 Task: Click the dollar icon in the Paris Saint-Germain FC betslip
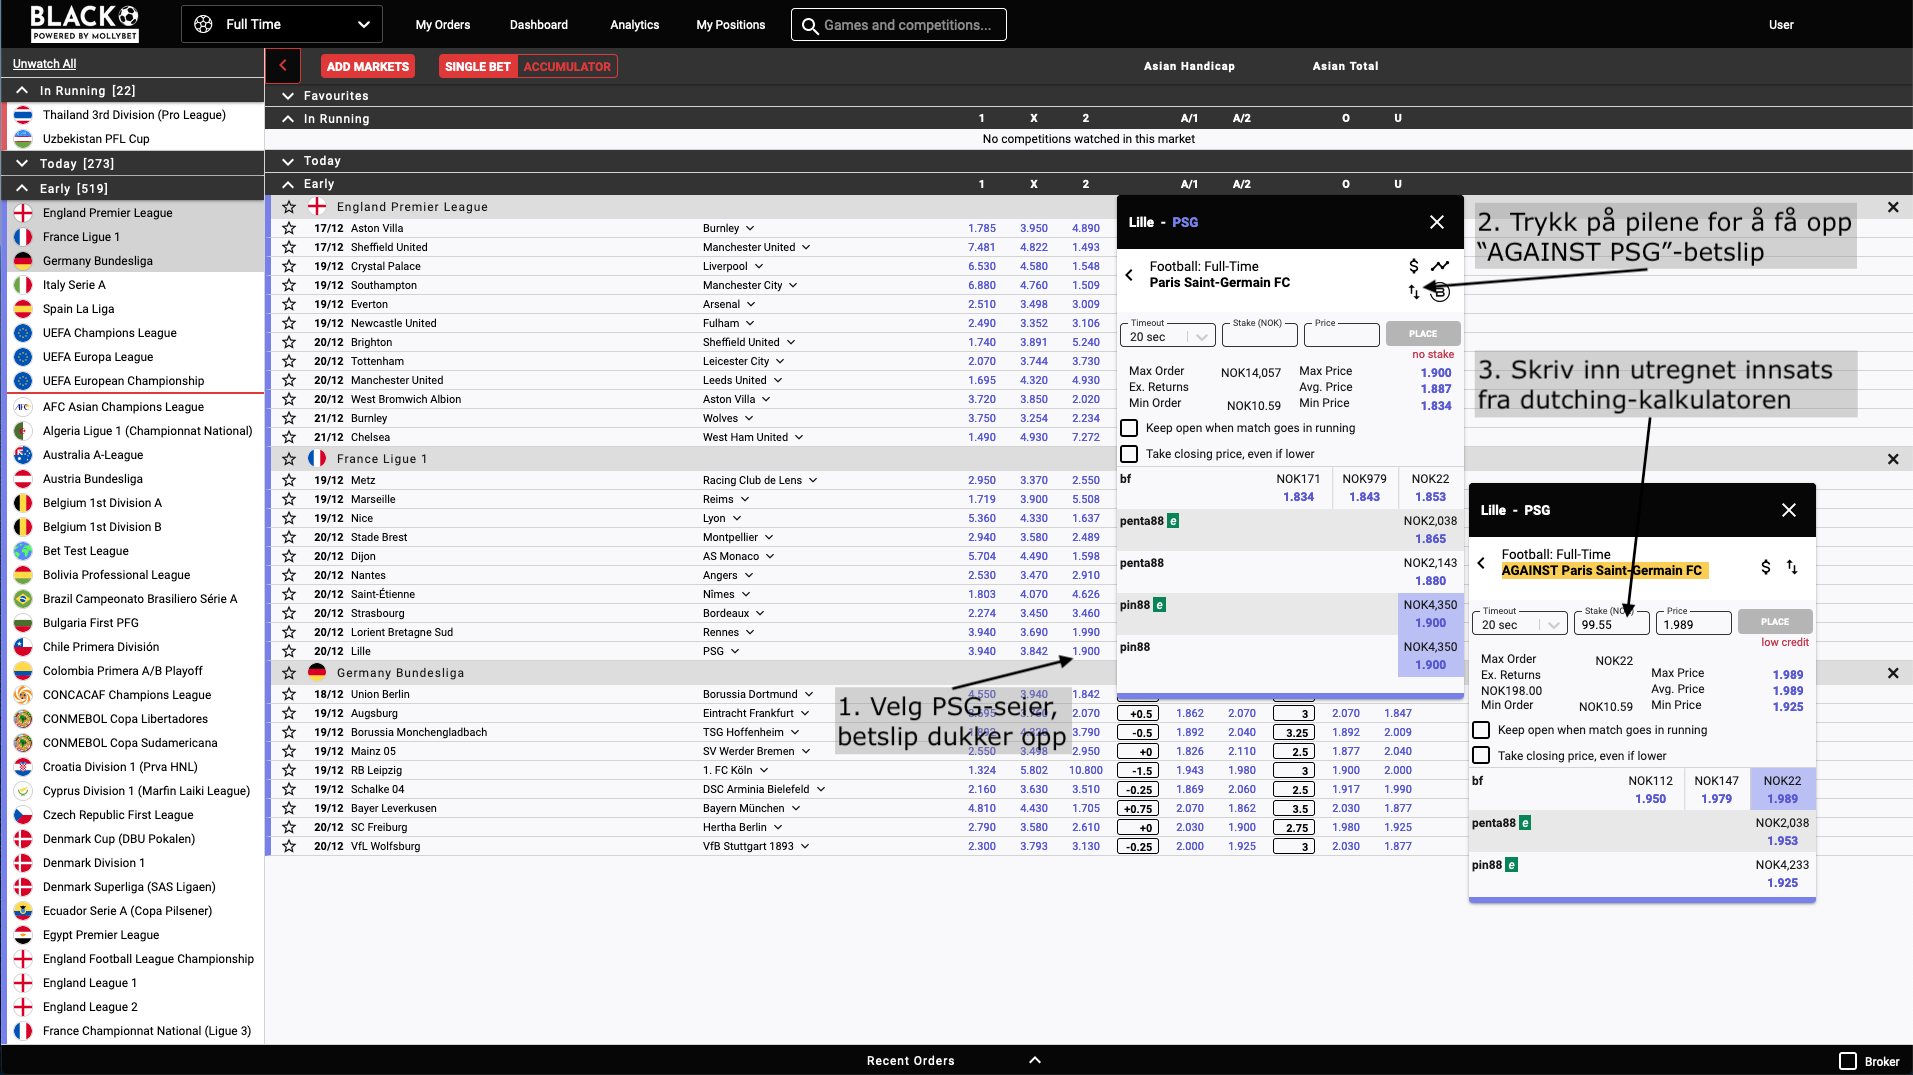1413,266
